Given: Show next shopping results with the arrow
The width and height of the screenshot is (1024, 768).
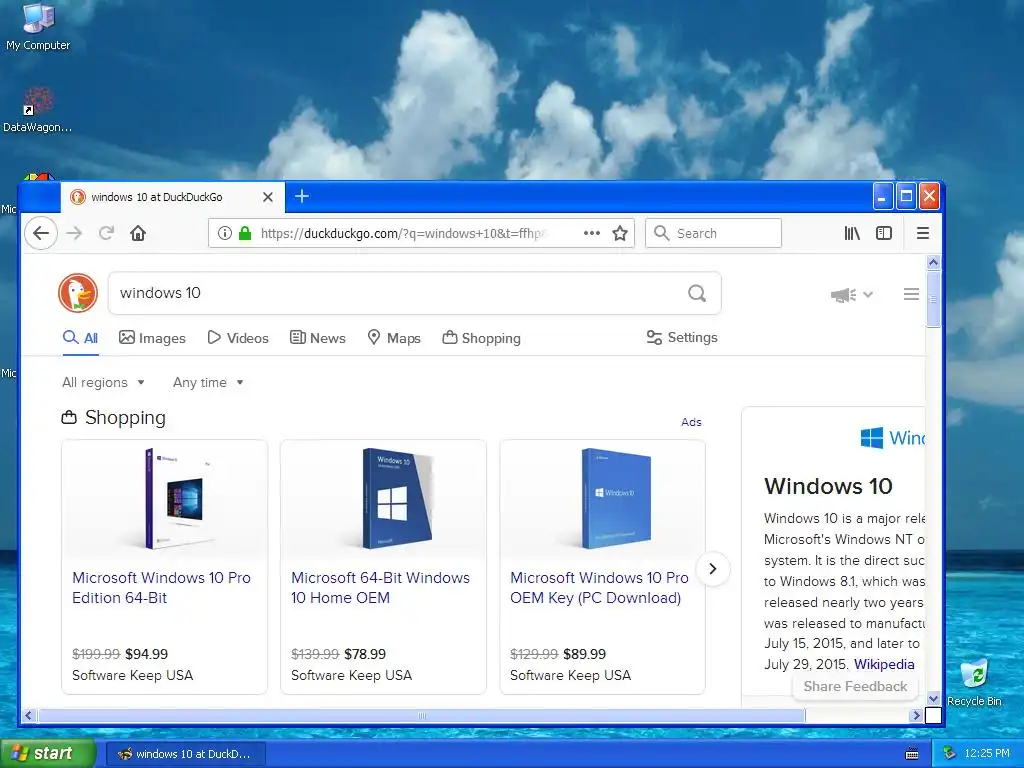Looking at the screenshot, I should 712,569.
